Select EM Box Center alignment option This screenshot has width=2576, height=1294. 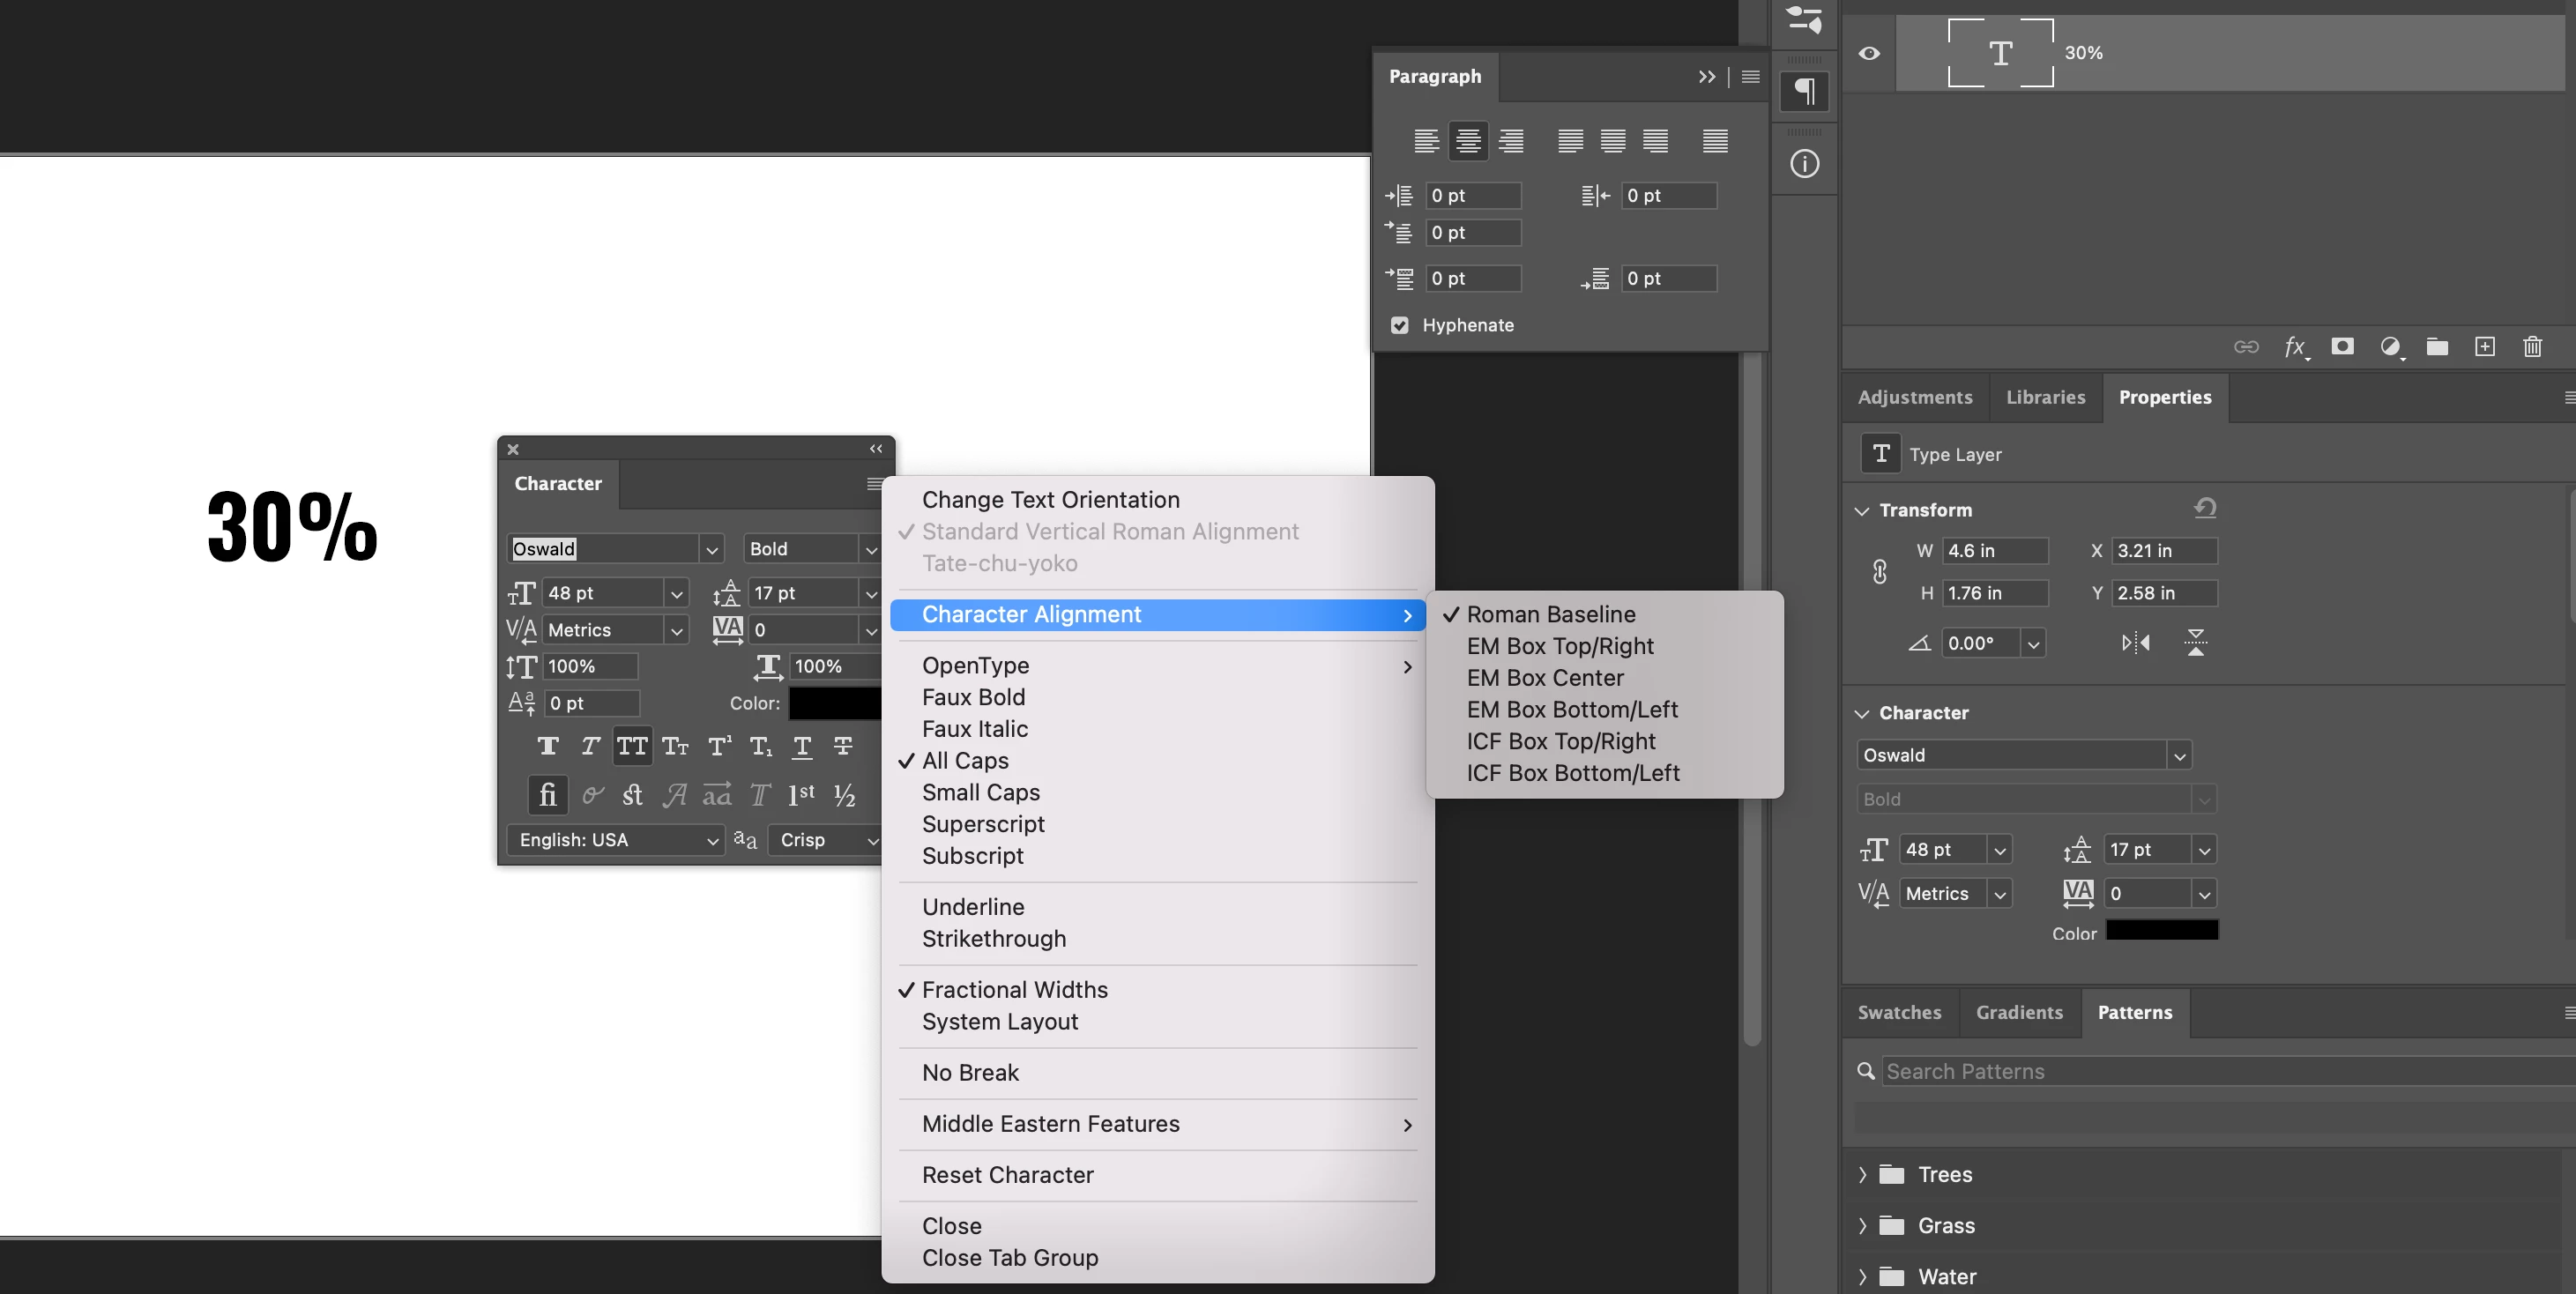click(1544, 677)
